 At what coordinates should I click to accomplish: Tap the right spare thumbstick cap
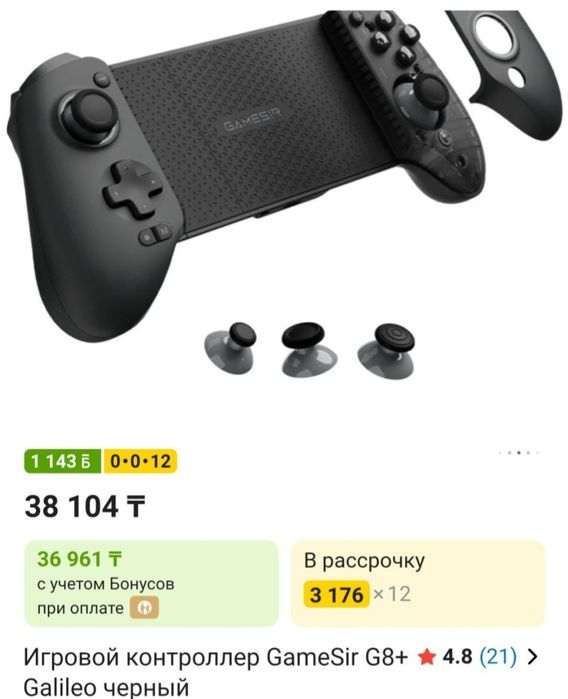(x=386, y=351)
